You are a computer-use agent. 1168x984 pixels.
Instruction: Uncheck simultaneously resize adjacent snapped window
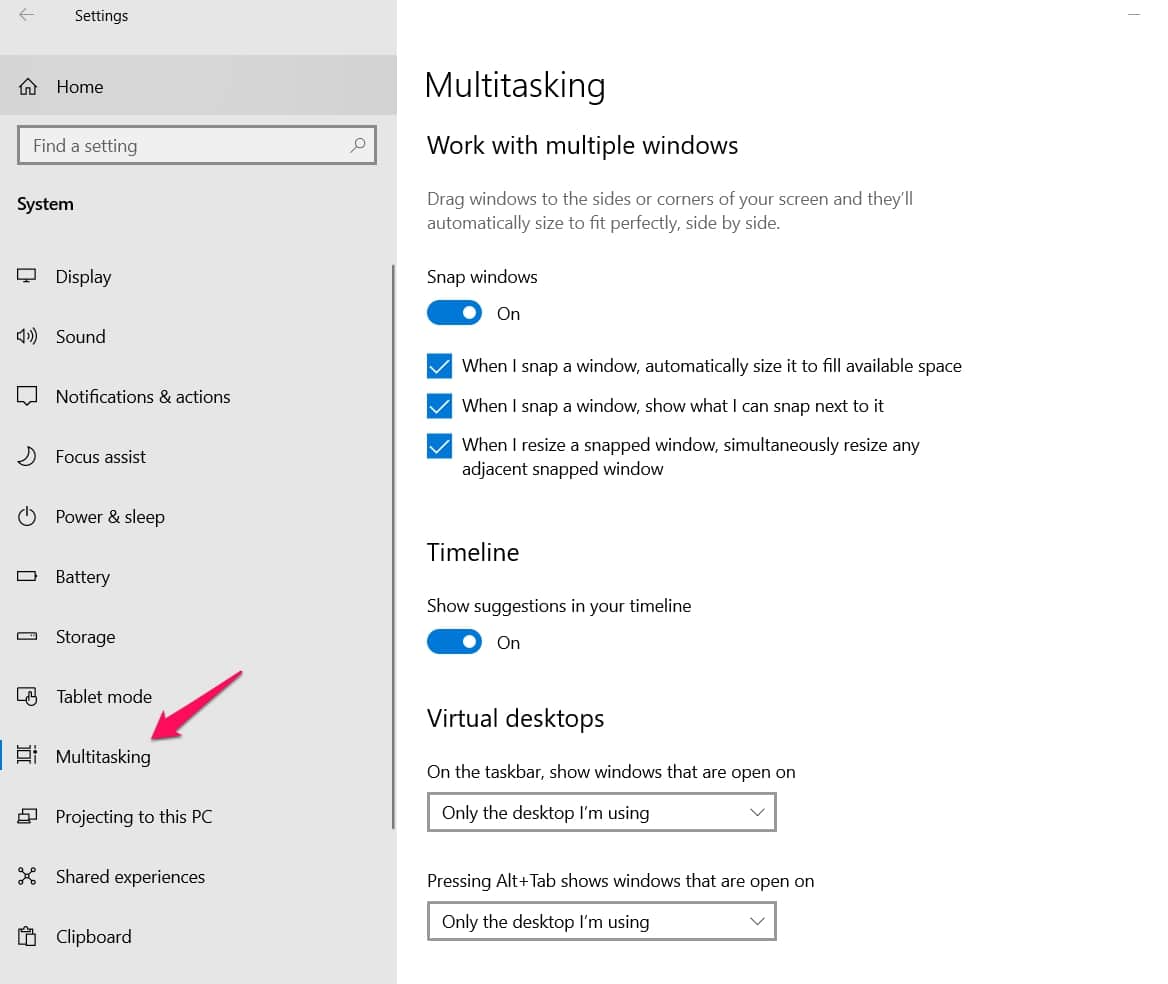point(439,445)
